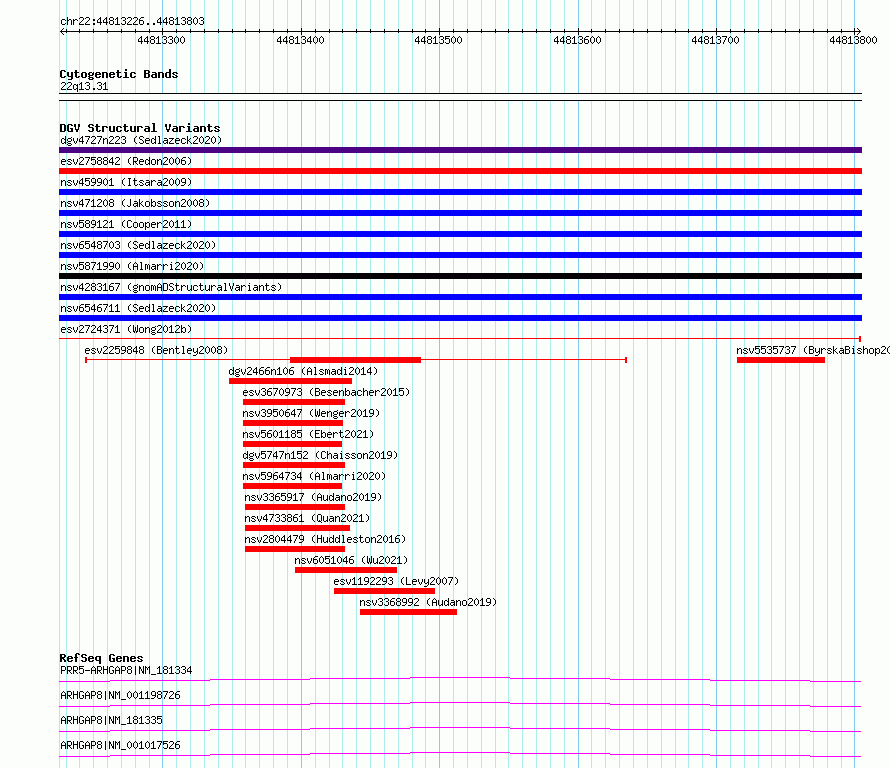Click esv2259848 (Bentley2008) label

(156, 350)
